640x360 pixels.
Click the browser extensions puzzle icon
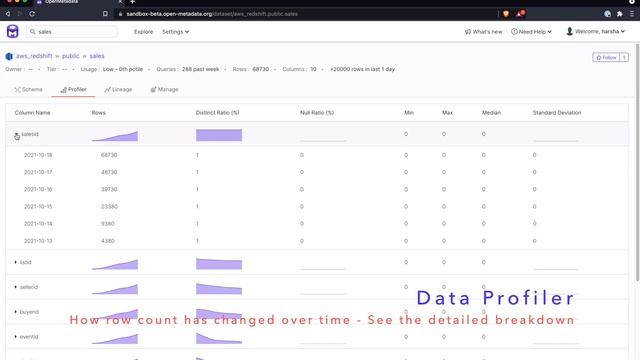tap(620, 14)
